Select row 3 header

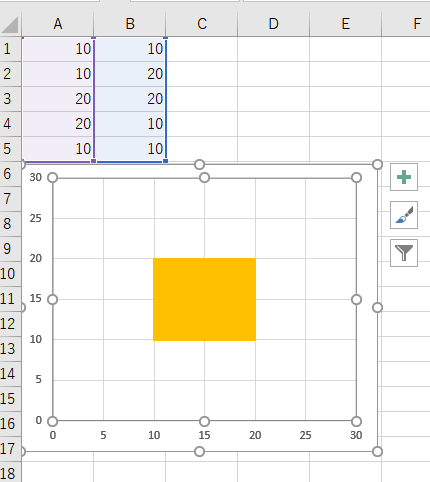click(x=10, y=99)
